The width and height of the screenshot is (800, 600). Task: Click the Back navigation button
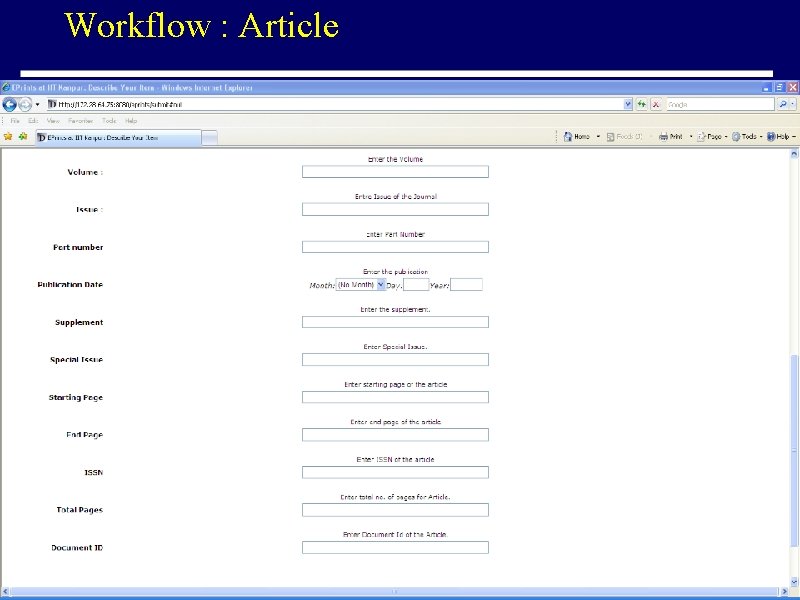pos(11,104)
